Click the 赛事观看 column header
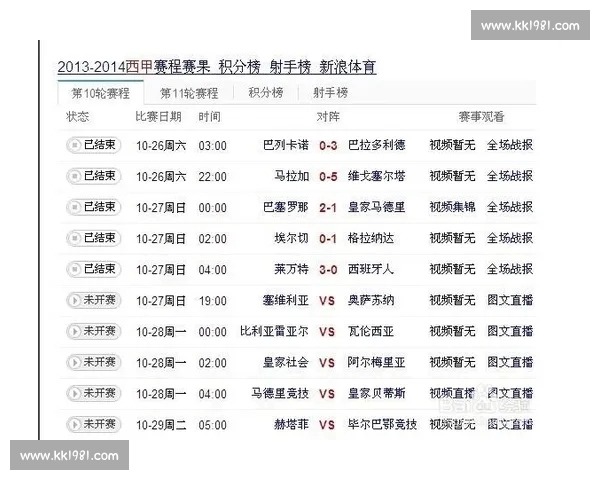This screenshot has height=480, width=600. [481, 116]
